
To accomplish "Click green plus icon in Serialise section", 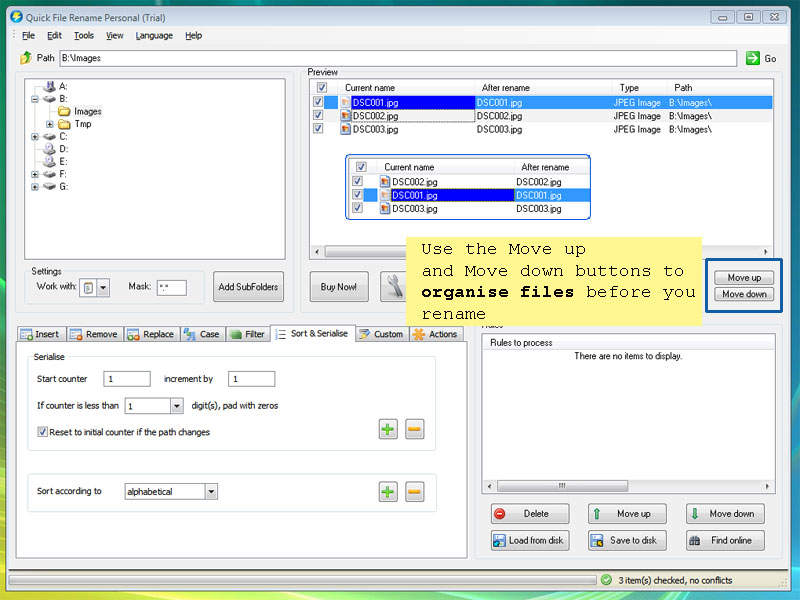I will 388,429.
